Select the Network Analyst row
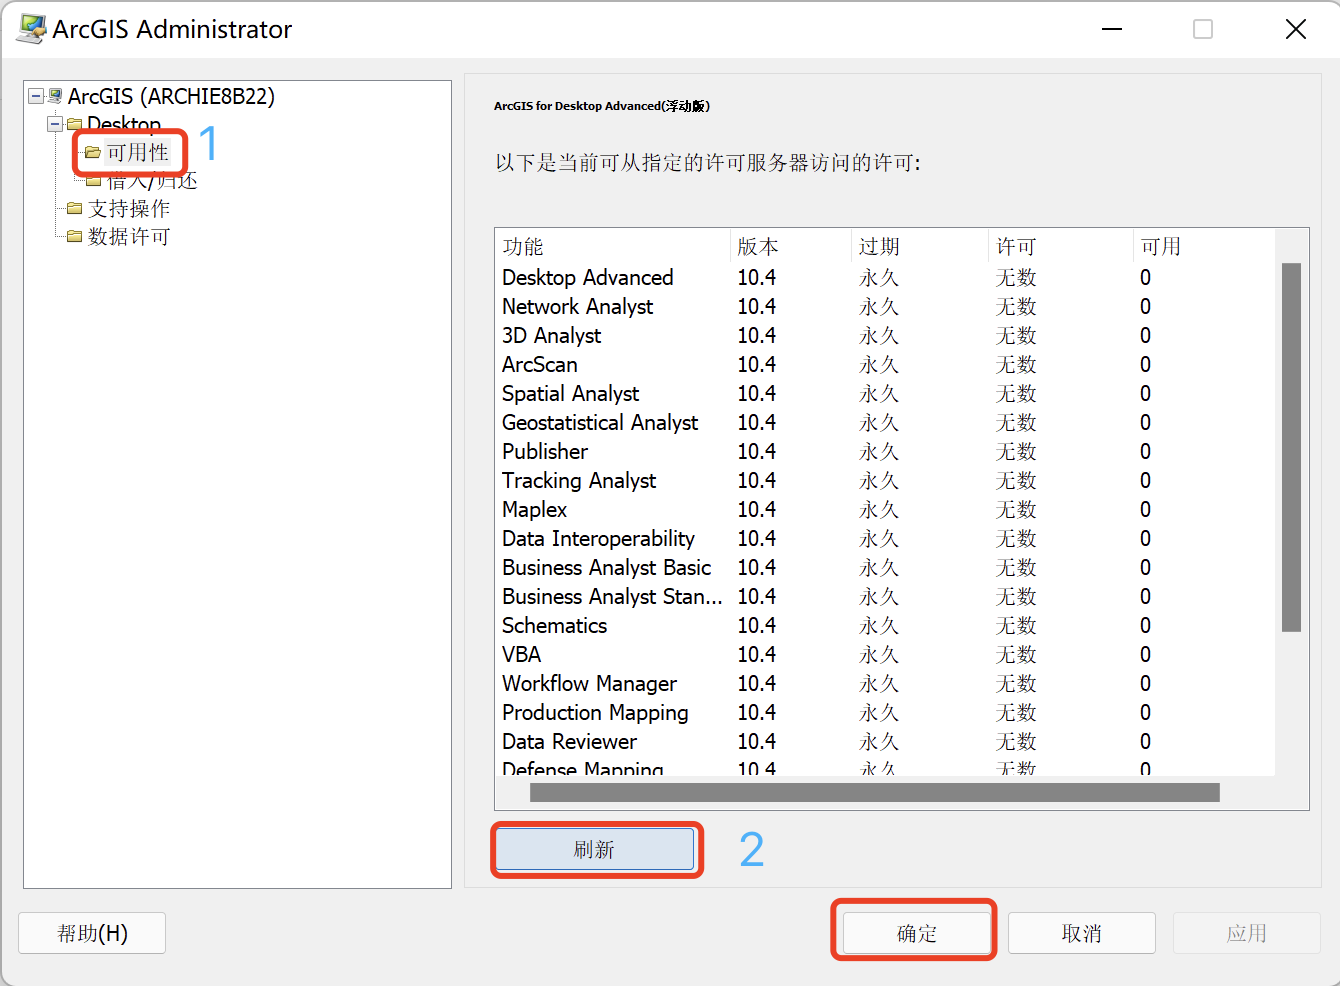 (885, 306)
